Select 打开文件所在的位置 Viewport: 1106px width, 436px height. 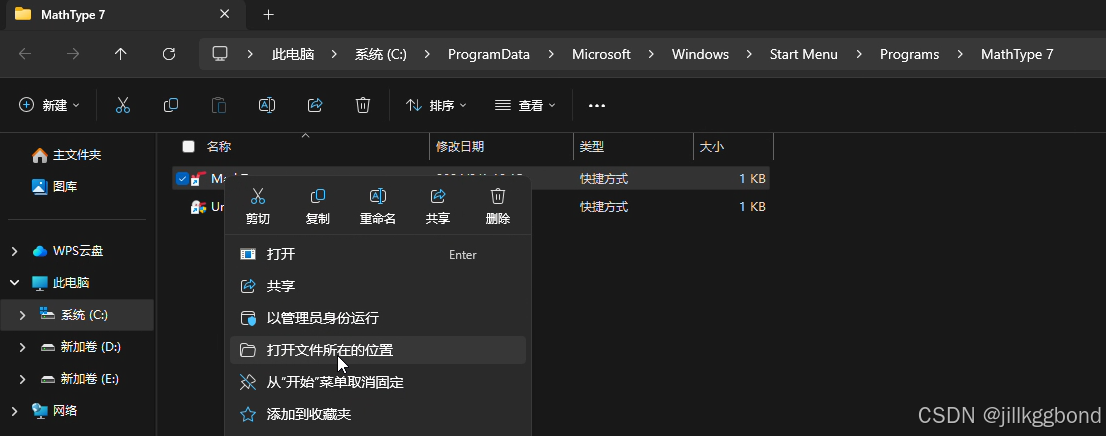click(x=378, y=350)
